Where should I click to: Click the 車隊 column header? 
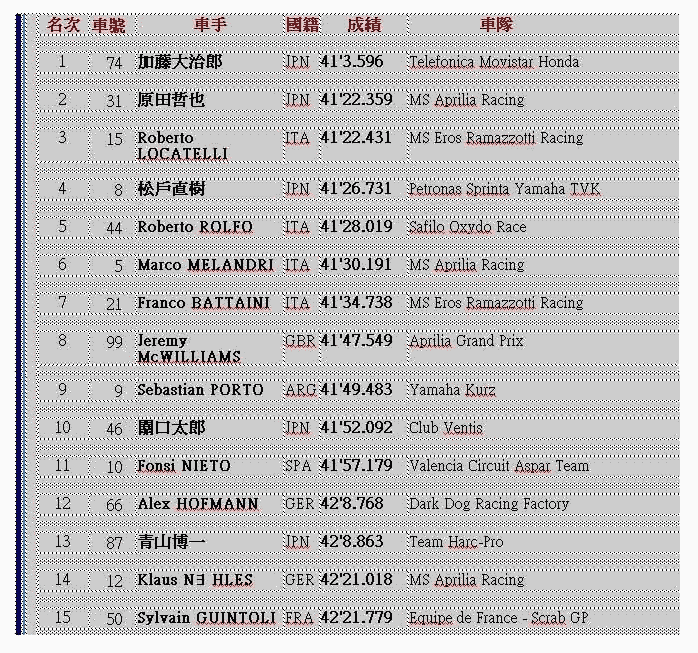(x=495, y=25)
